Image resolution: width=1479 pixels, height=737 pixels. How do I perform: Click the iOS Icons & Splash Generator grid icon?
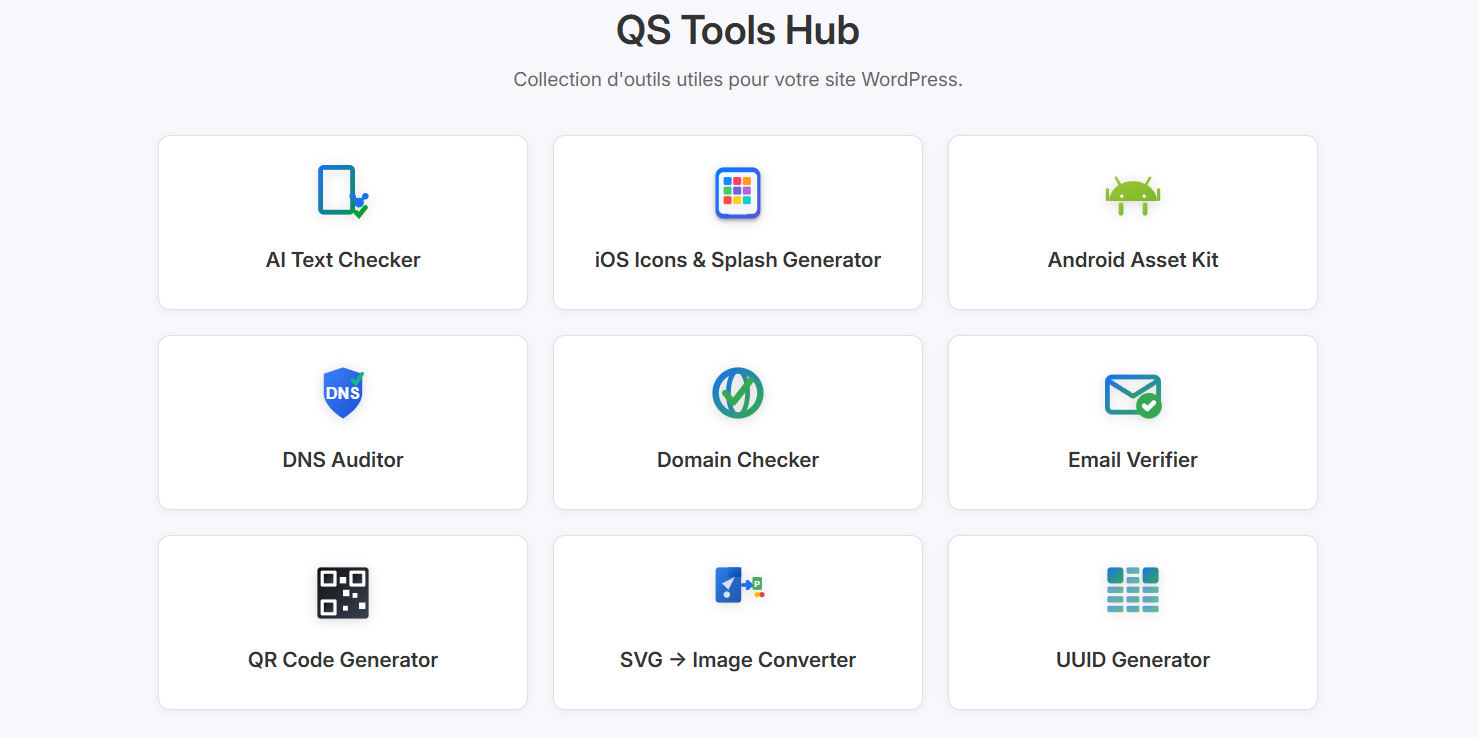[x=737, y=192]
